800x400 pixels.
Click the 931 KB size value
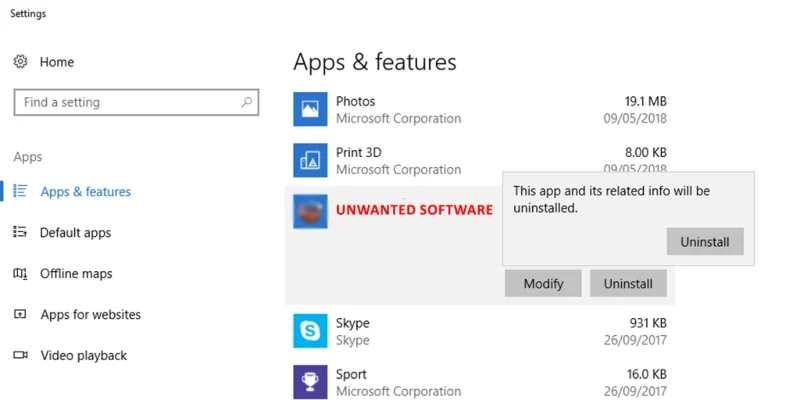[x=648, y=323]
